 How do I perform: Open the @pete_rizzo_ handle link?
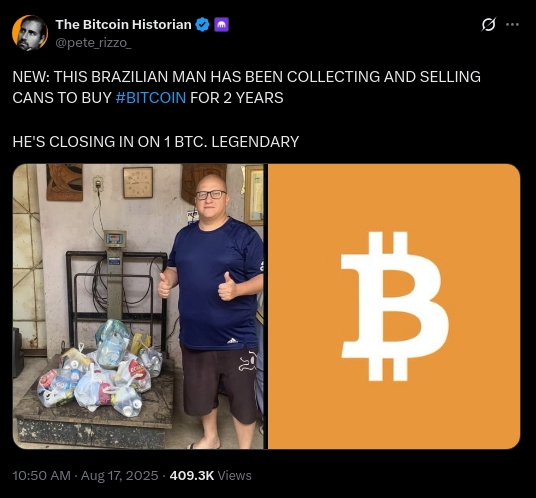pos(93,43)
